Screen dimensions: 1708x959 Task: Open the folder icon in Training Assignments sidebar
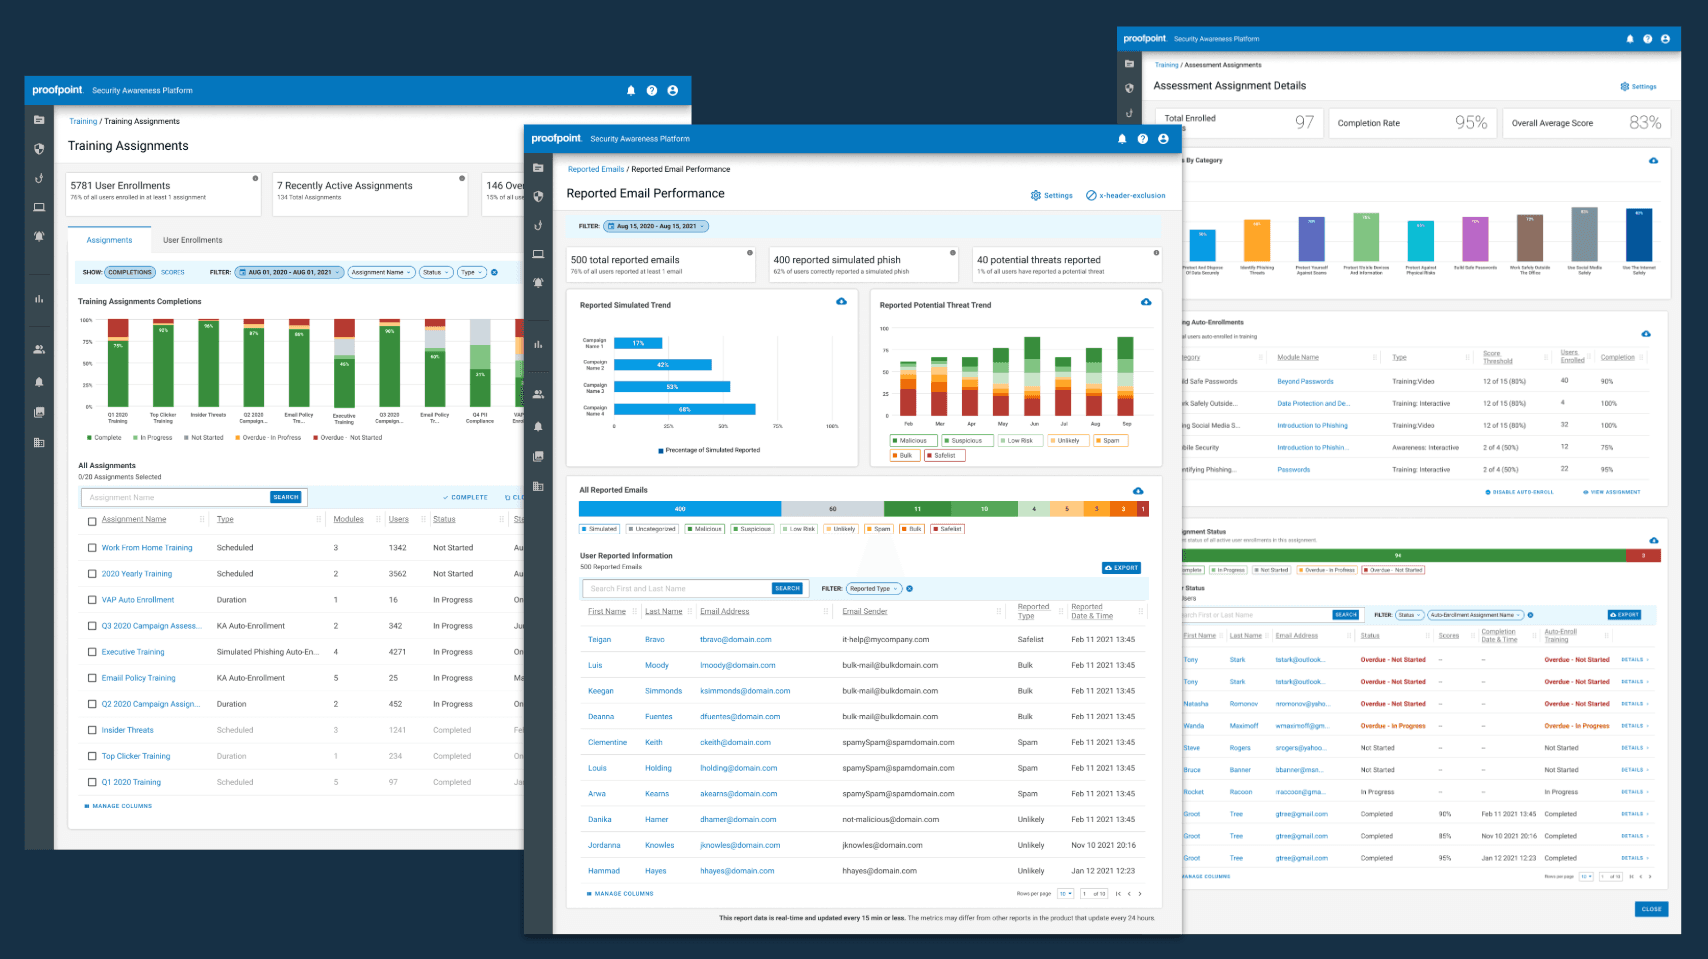point(39,120)
